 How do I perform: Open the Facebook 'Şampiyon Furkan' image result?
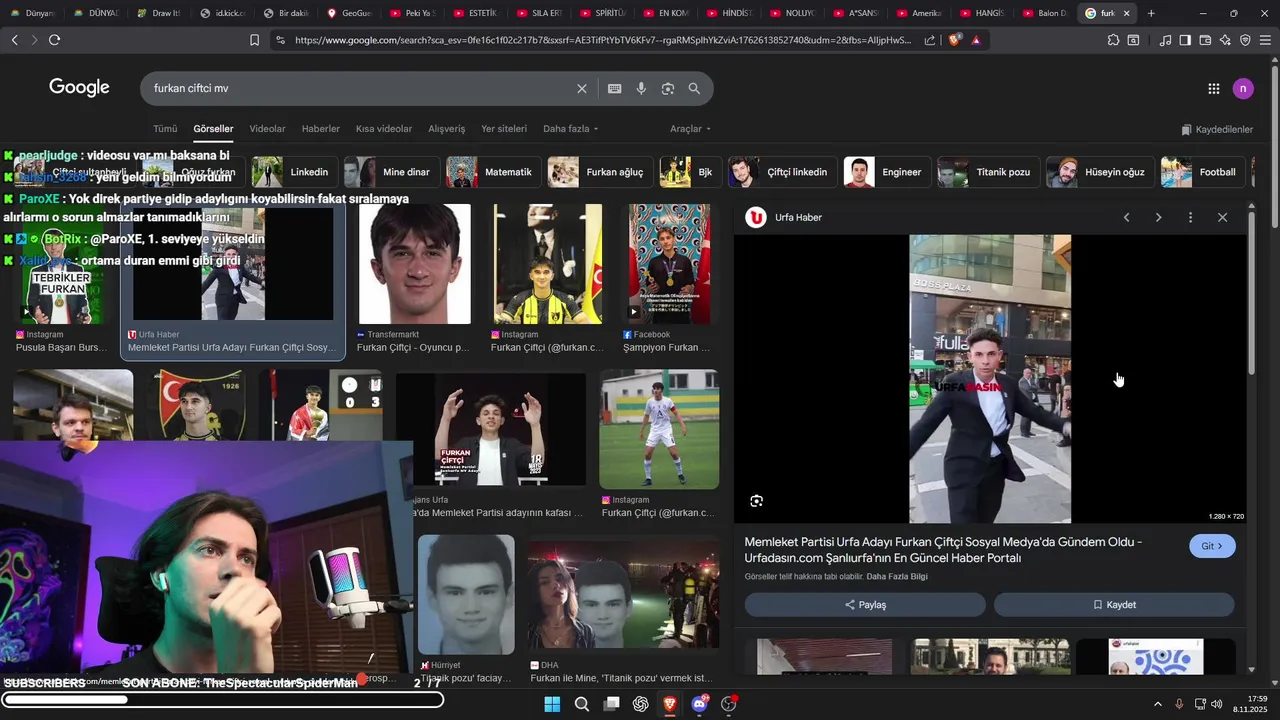point(669,265)
